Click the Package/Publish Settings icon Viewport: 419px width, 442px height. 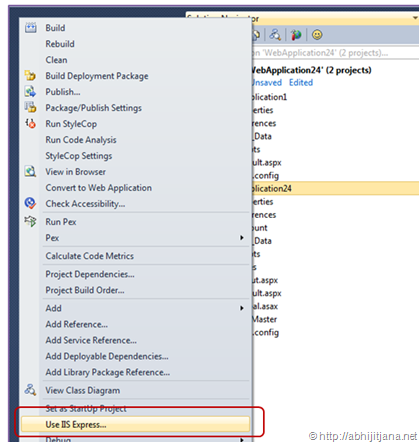[30, 107]
